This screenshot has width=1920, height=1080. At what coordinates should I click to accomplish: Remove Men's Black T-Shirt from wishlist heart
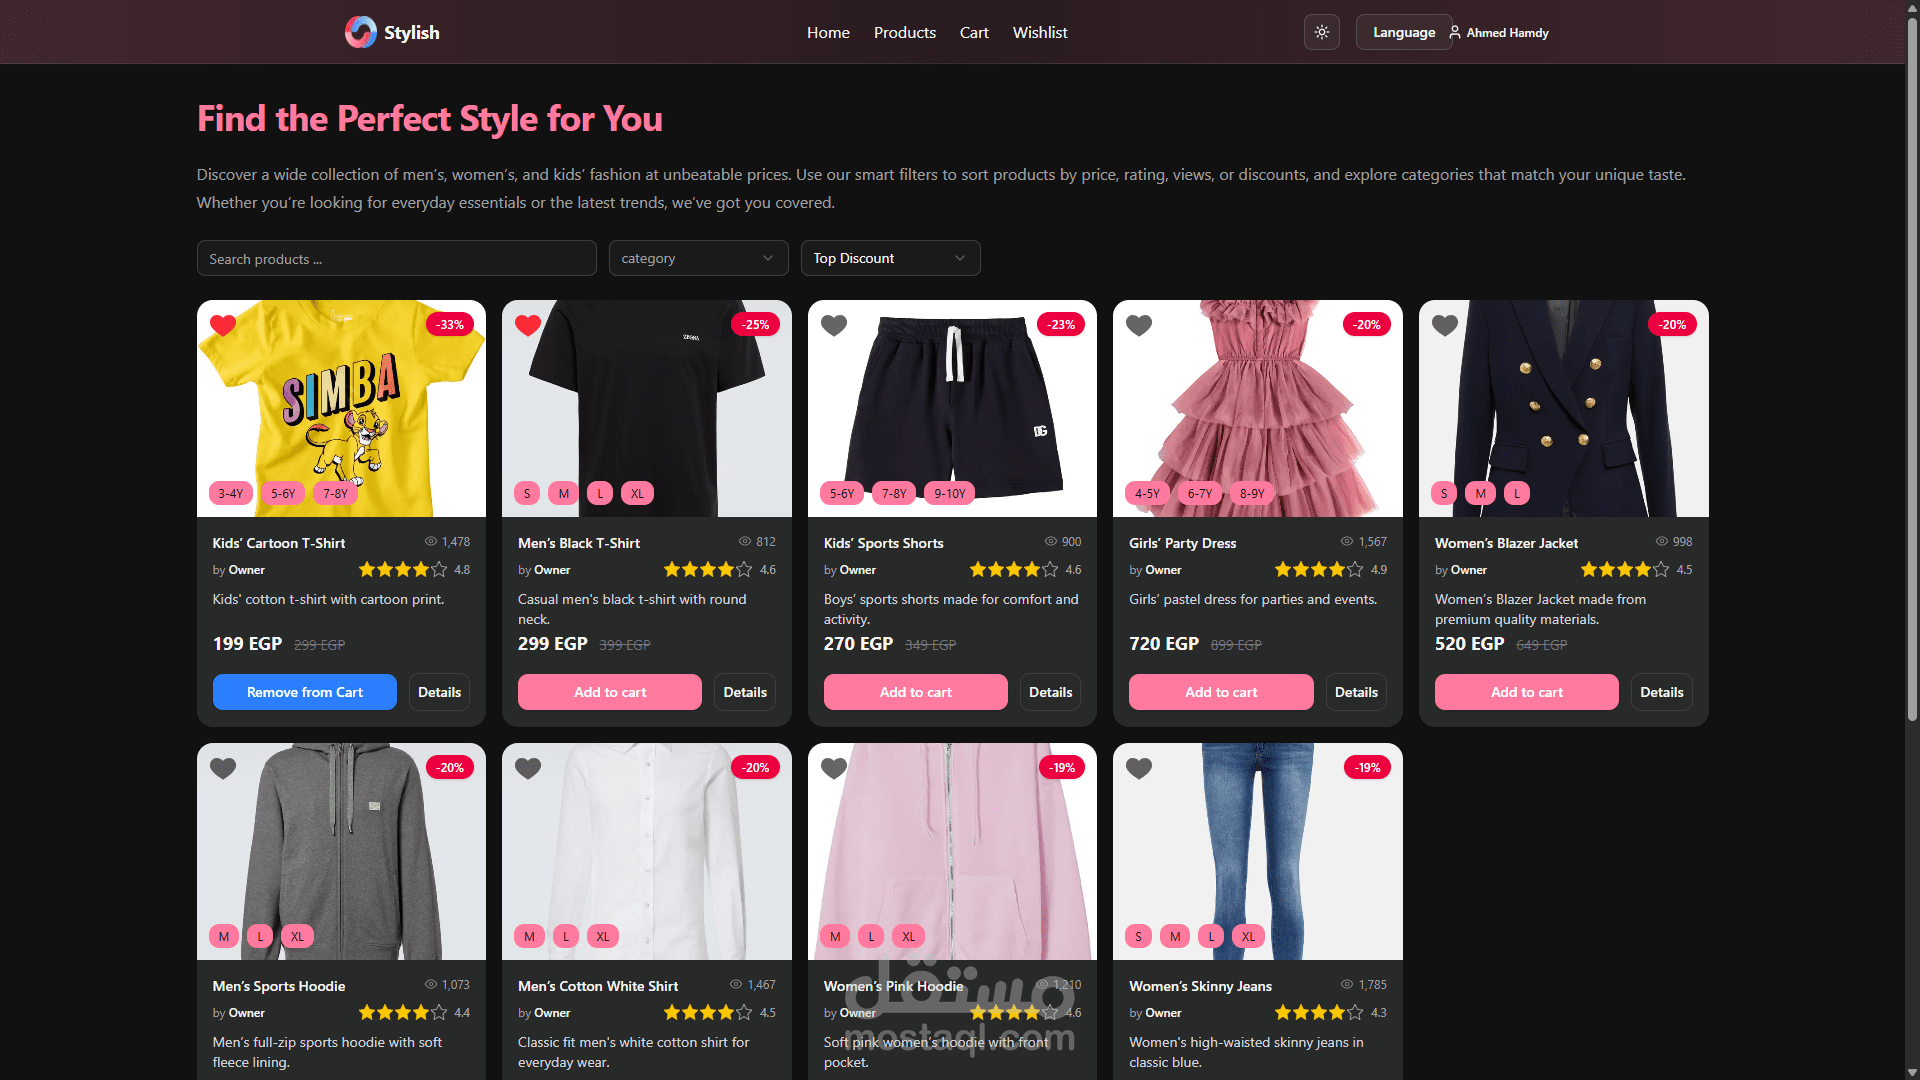pyautogui.click(x=528, y=325)
